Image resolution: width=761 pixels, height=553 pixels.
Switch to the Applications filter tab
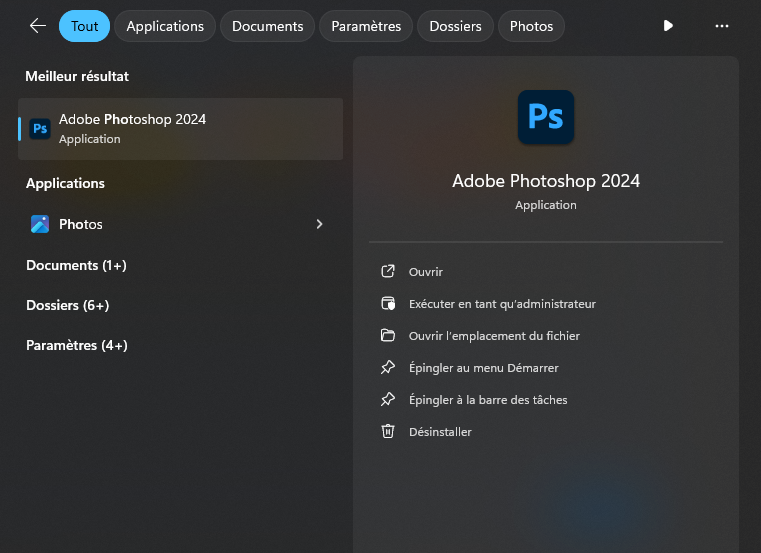point(165,26)
